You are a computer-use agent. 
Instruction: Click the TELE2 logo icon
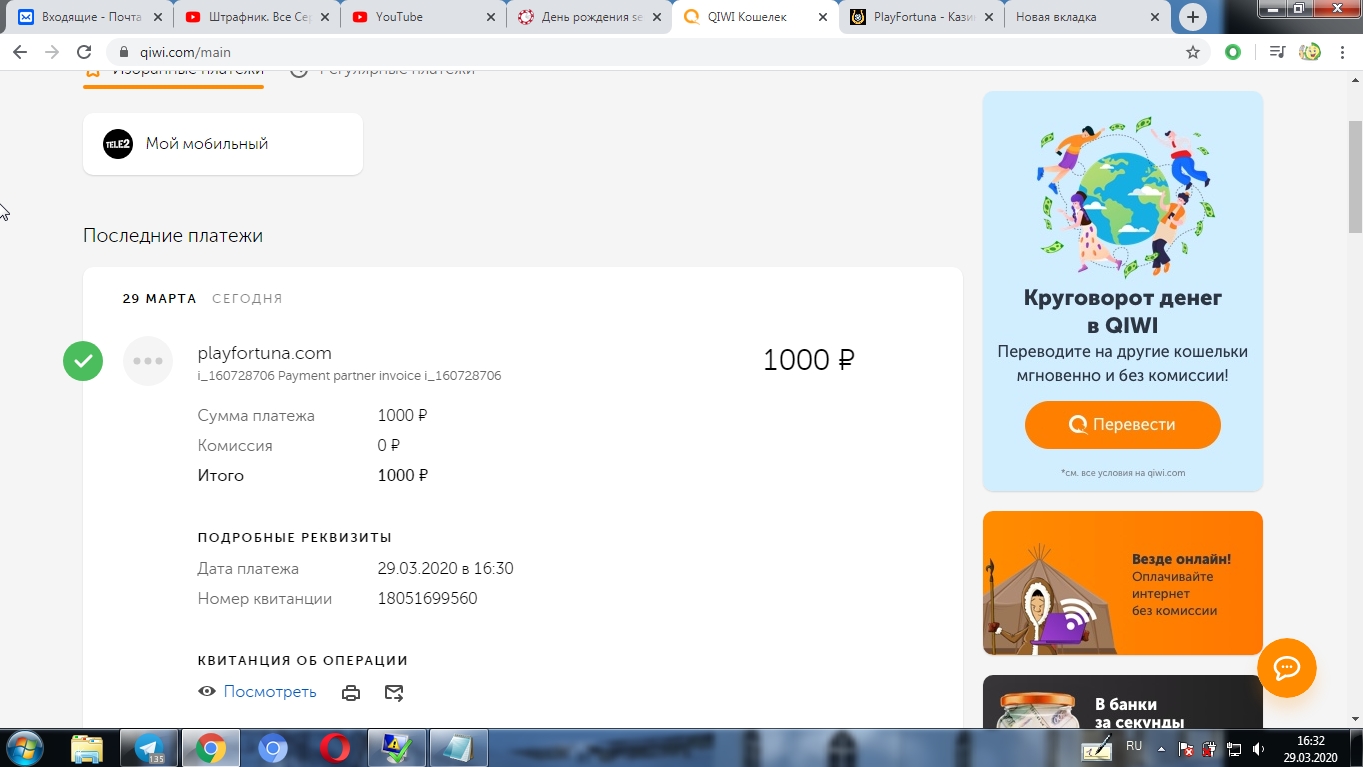[x=118, y=144]
